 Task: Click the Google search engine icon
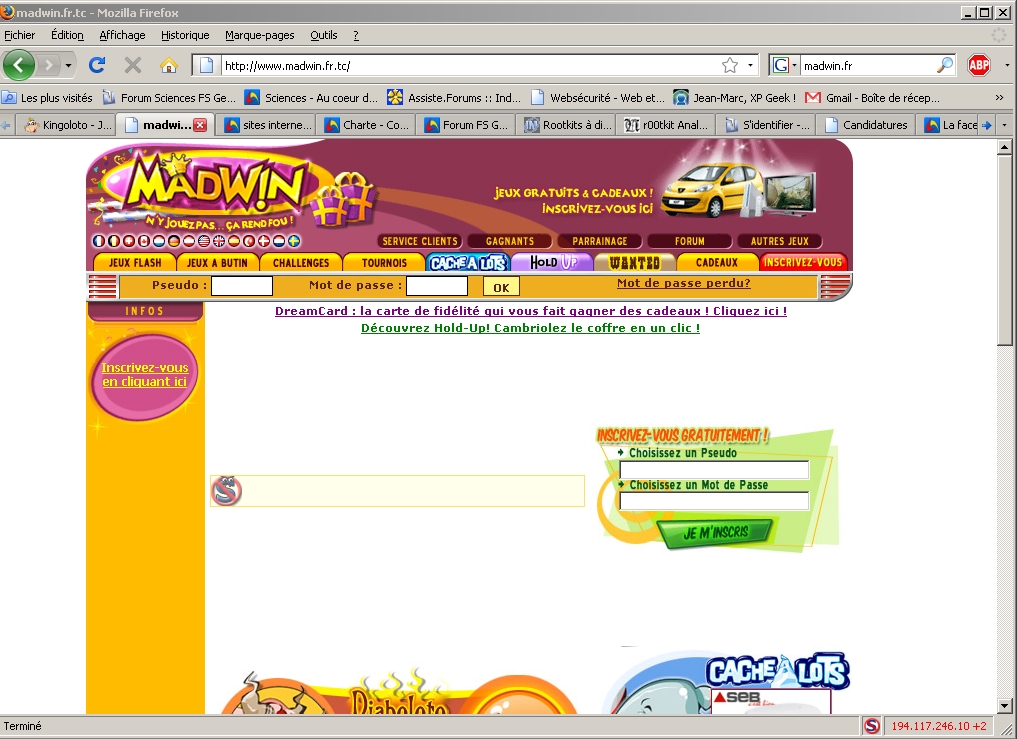(x=781, y=66)
